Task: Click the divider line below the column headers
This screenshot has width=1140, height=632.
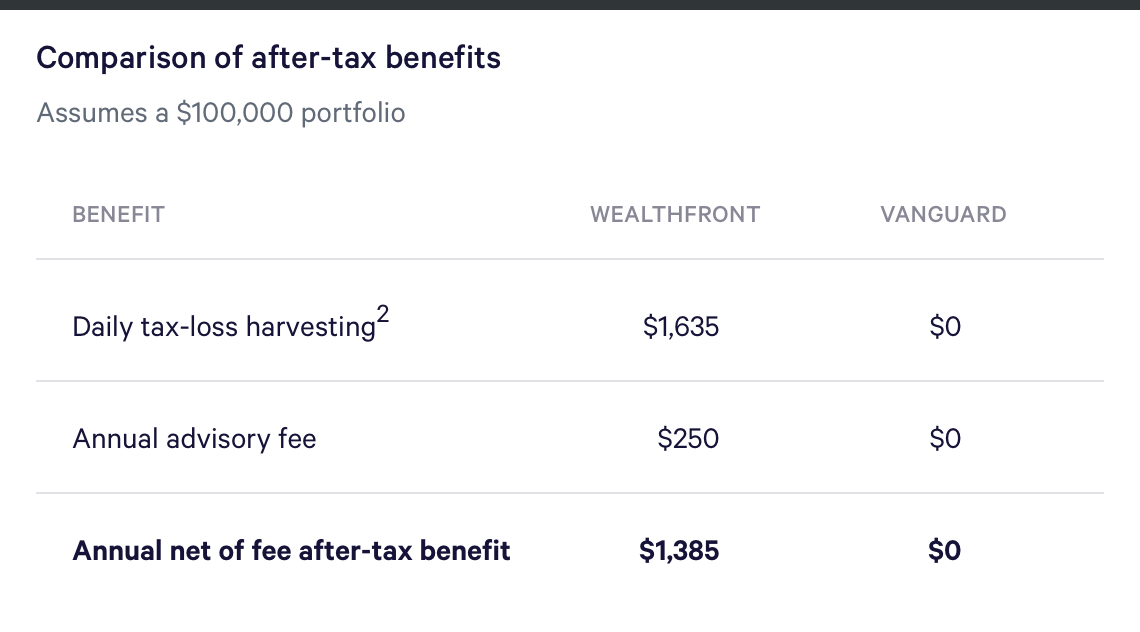Action: point(570,259)
